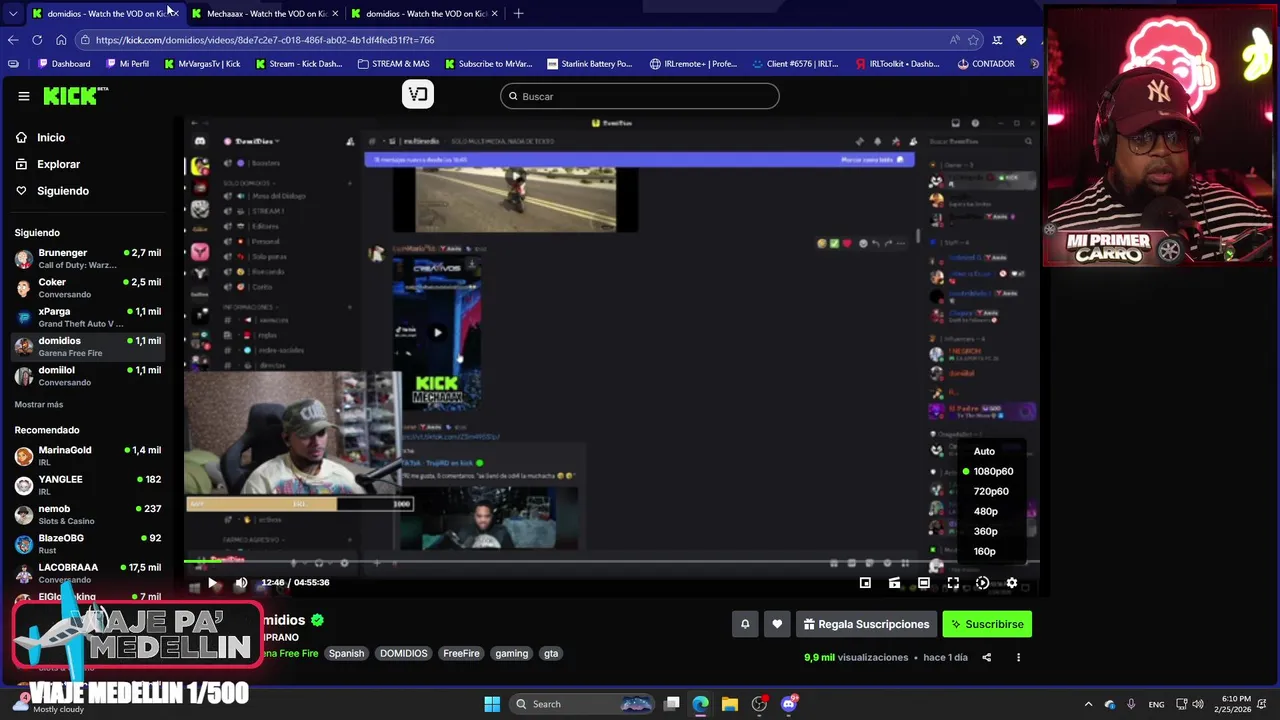
Task: Seek on the video progress bar
Action: pos(611,562)
